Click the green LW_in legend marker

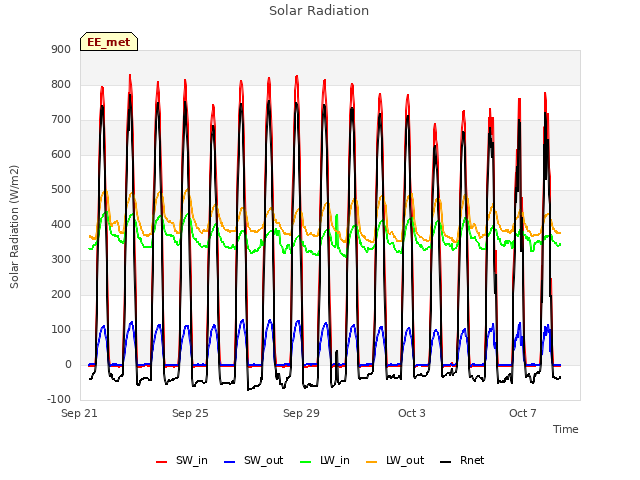(306, 462)
